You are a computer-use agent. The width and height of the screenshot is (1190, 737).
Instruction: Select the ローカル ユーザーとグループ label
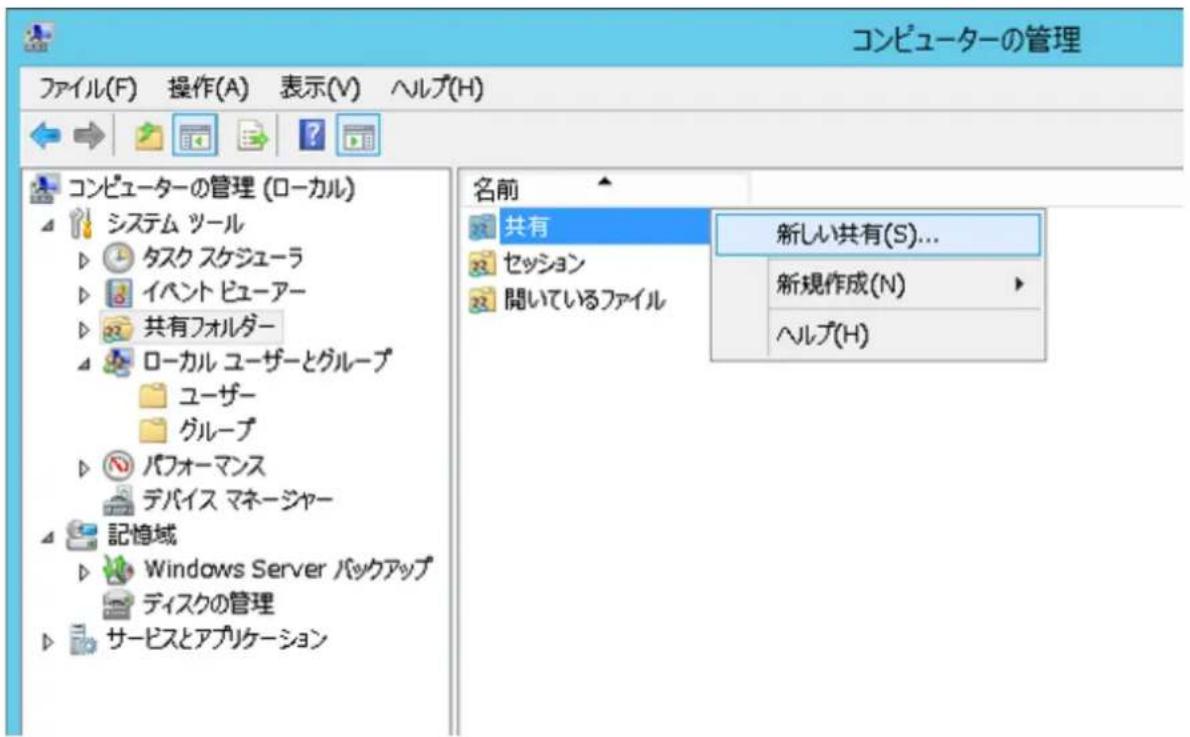267,361
